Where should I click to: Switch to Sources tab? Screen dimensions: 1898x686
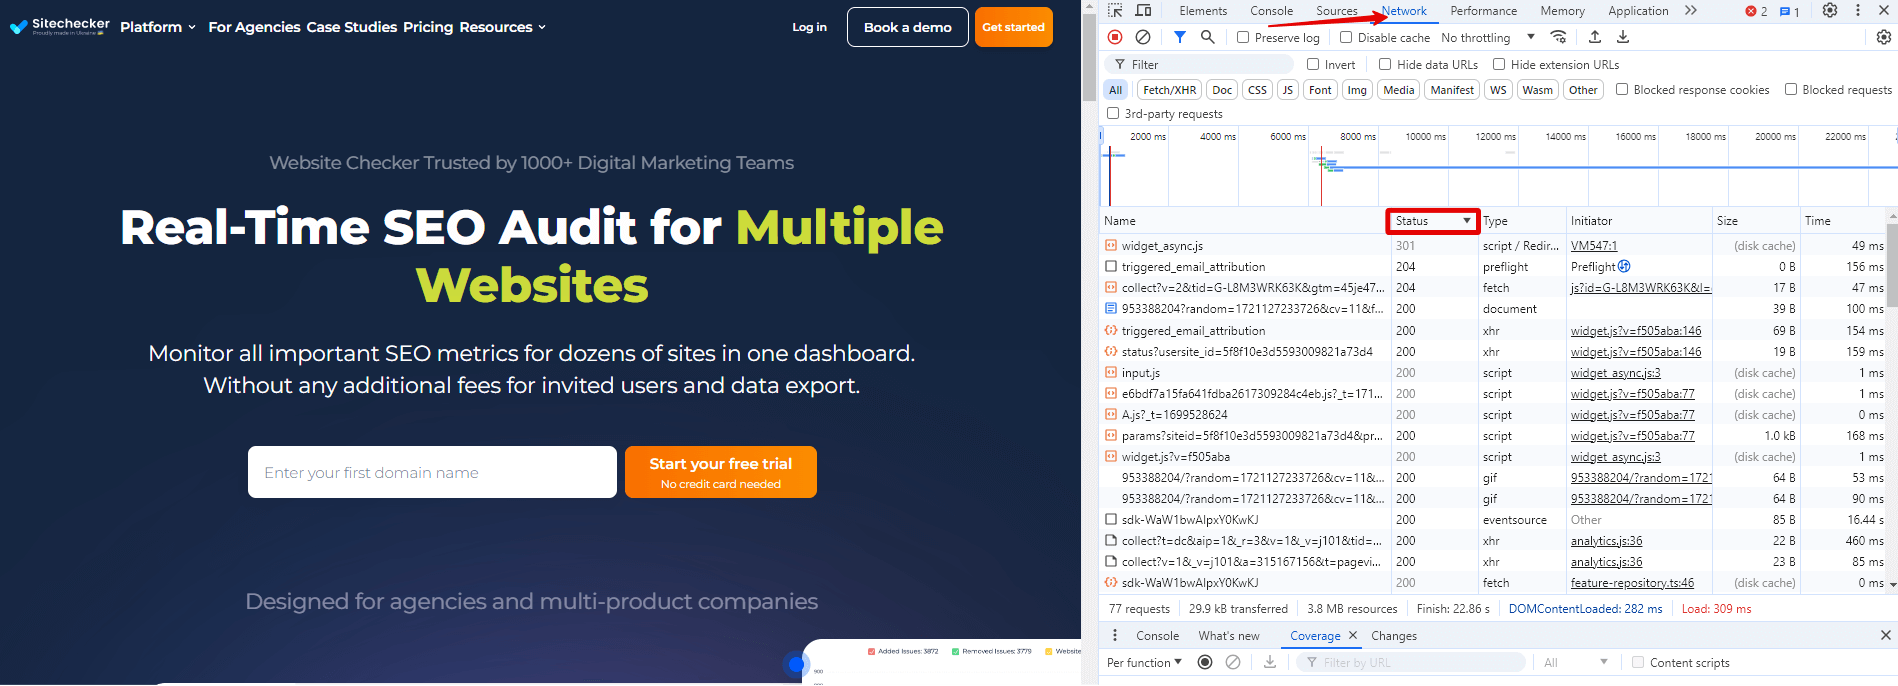1337,11
